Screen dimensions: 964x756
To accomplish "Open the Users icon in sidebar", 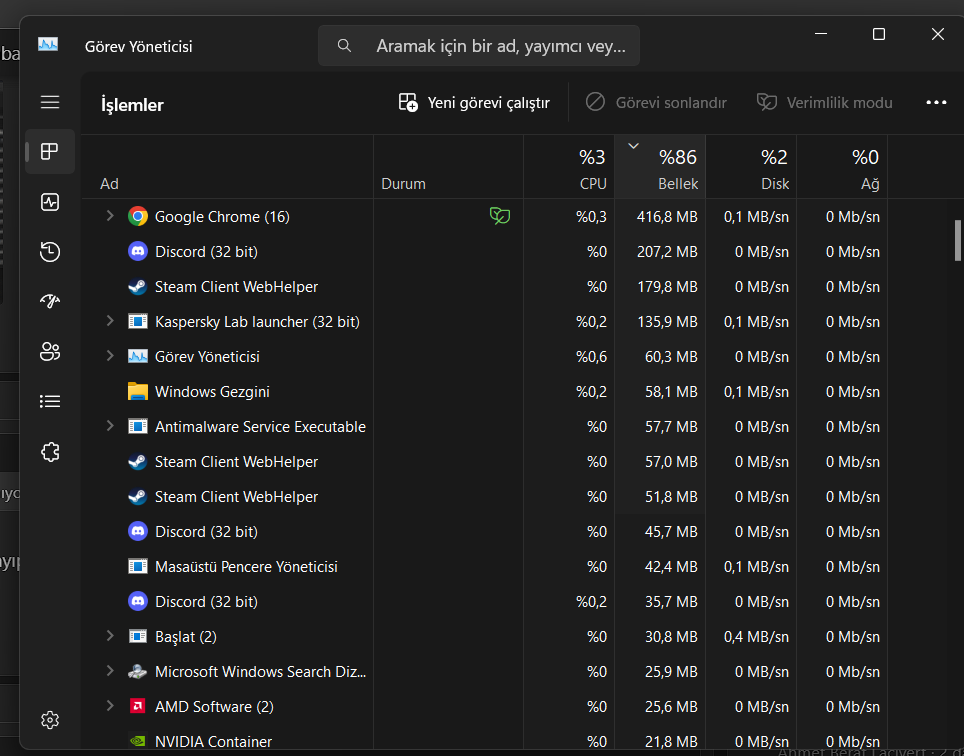I will [50, 352].
